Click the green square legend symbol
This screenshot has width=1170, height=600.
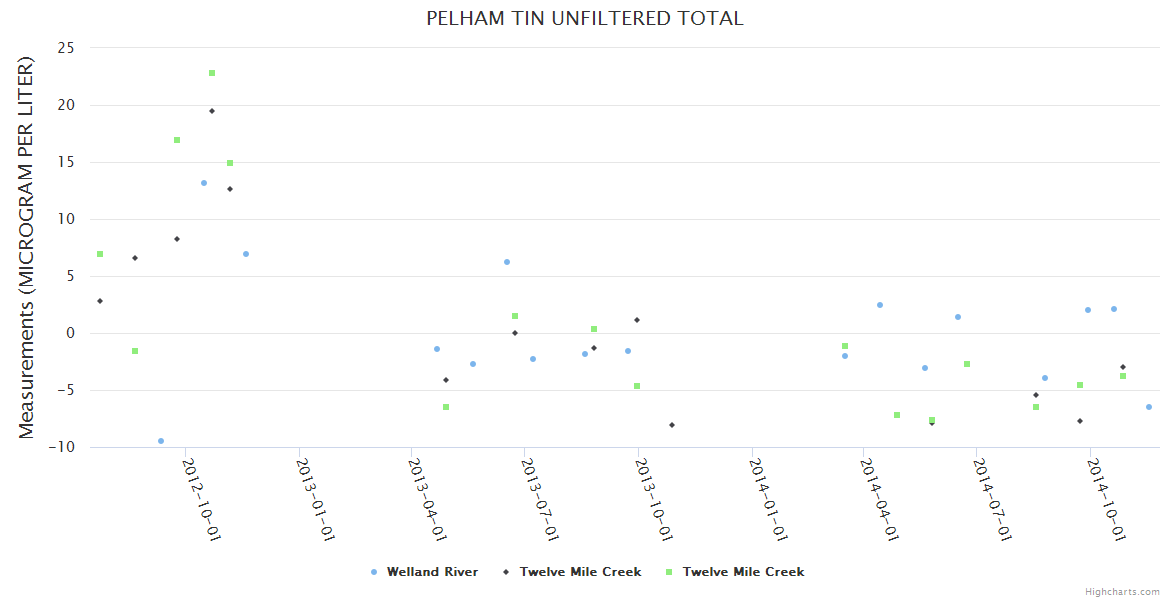coord(670,572)
